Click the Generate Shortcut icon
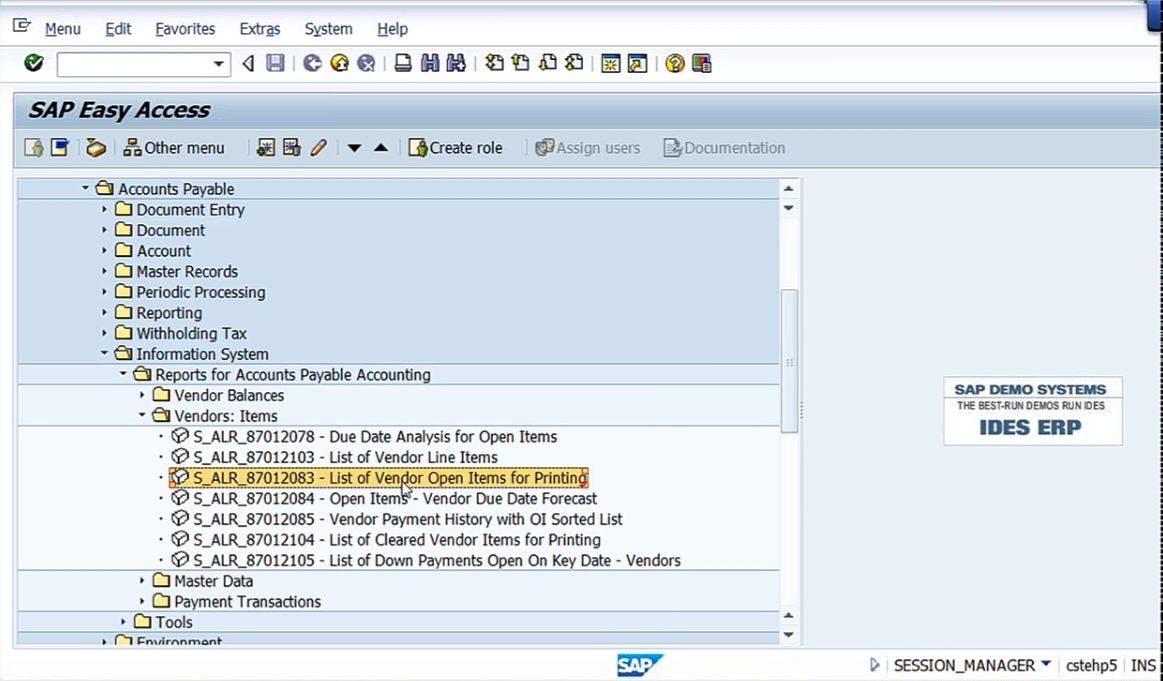Image resolution: width=1163 pixels, height=681 pixels. point(637,63)
